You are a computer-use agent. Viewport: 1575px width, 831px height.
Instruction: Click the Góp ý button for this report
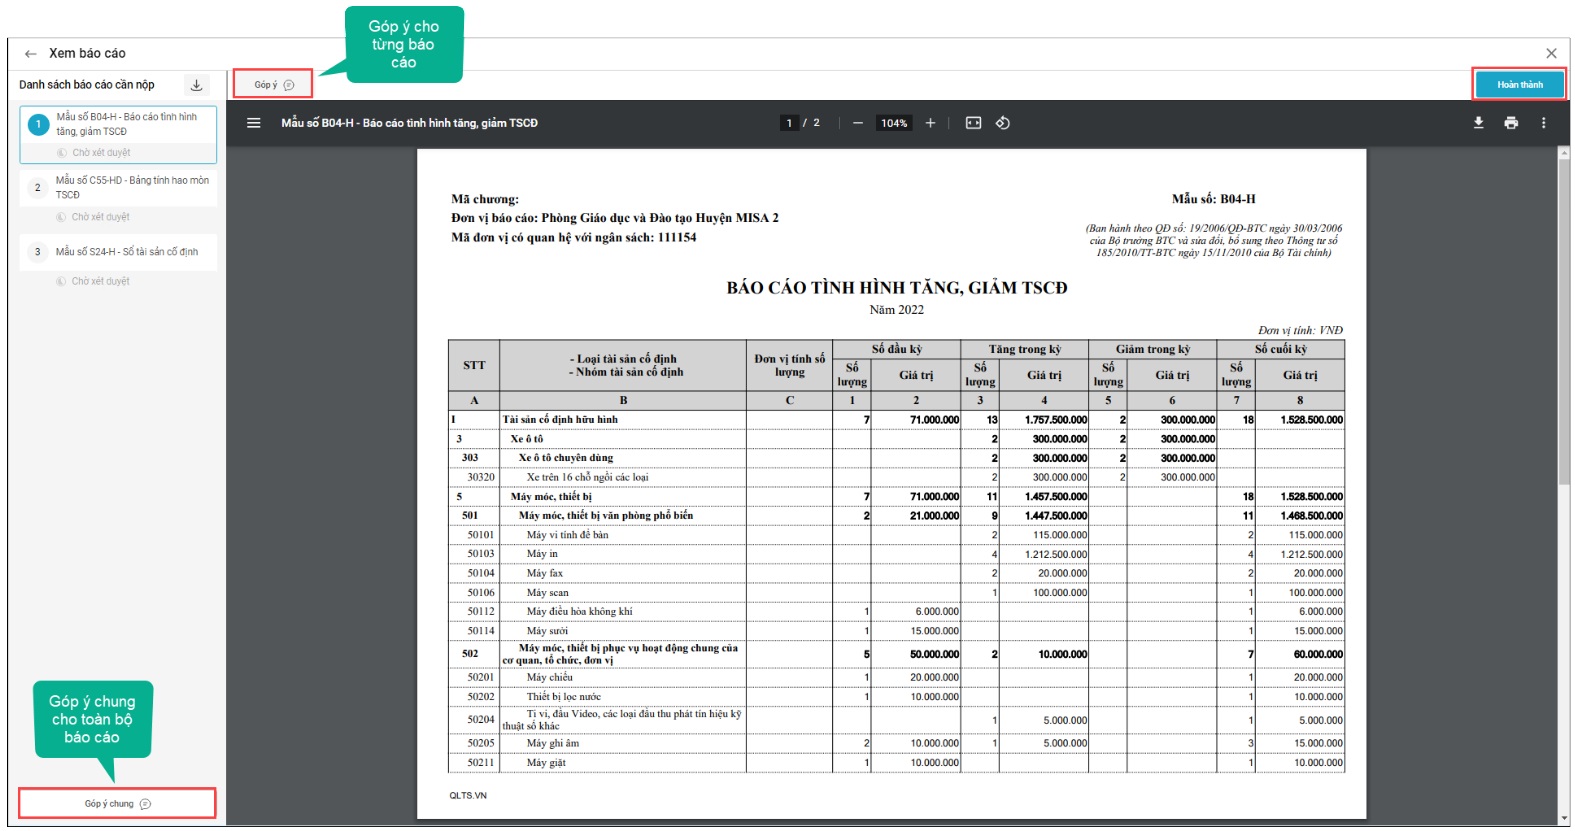coord(273,85)
